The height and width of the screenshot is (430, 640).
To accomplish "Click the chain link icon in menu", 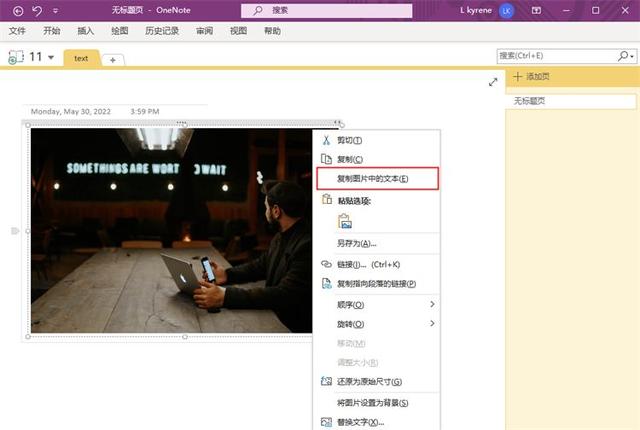I will click(x=327, y=264).
